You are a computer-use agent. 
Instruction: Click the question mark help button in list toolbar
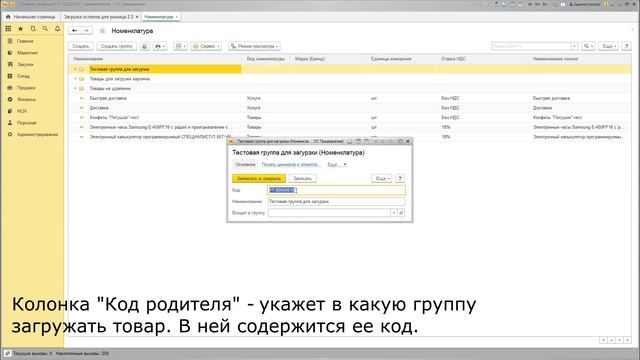click(x=626, y=46)
